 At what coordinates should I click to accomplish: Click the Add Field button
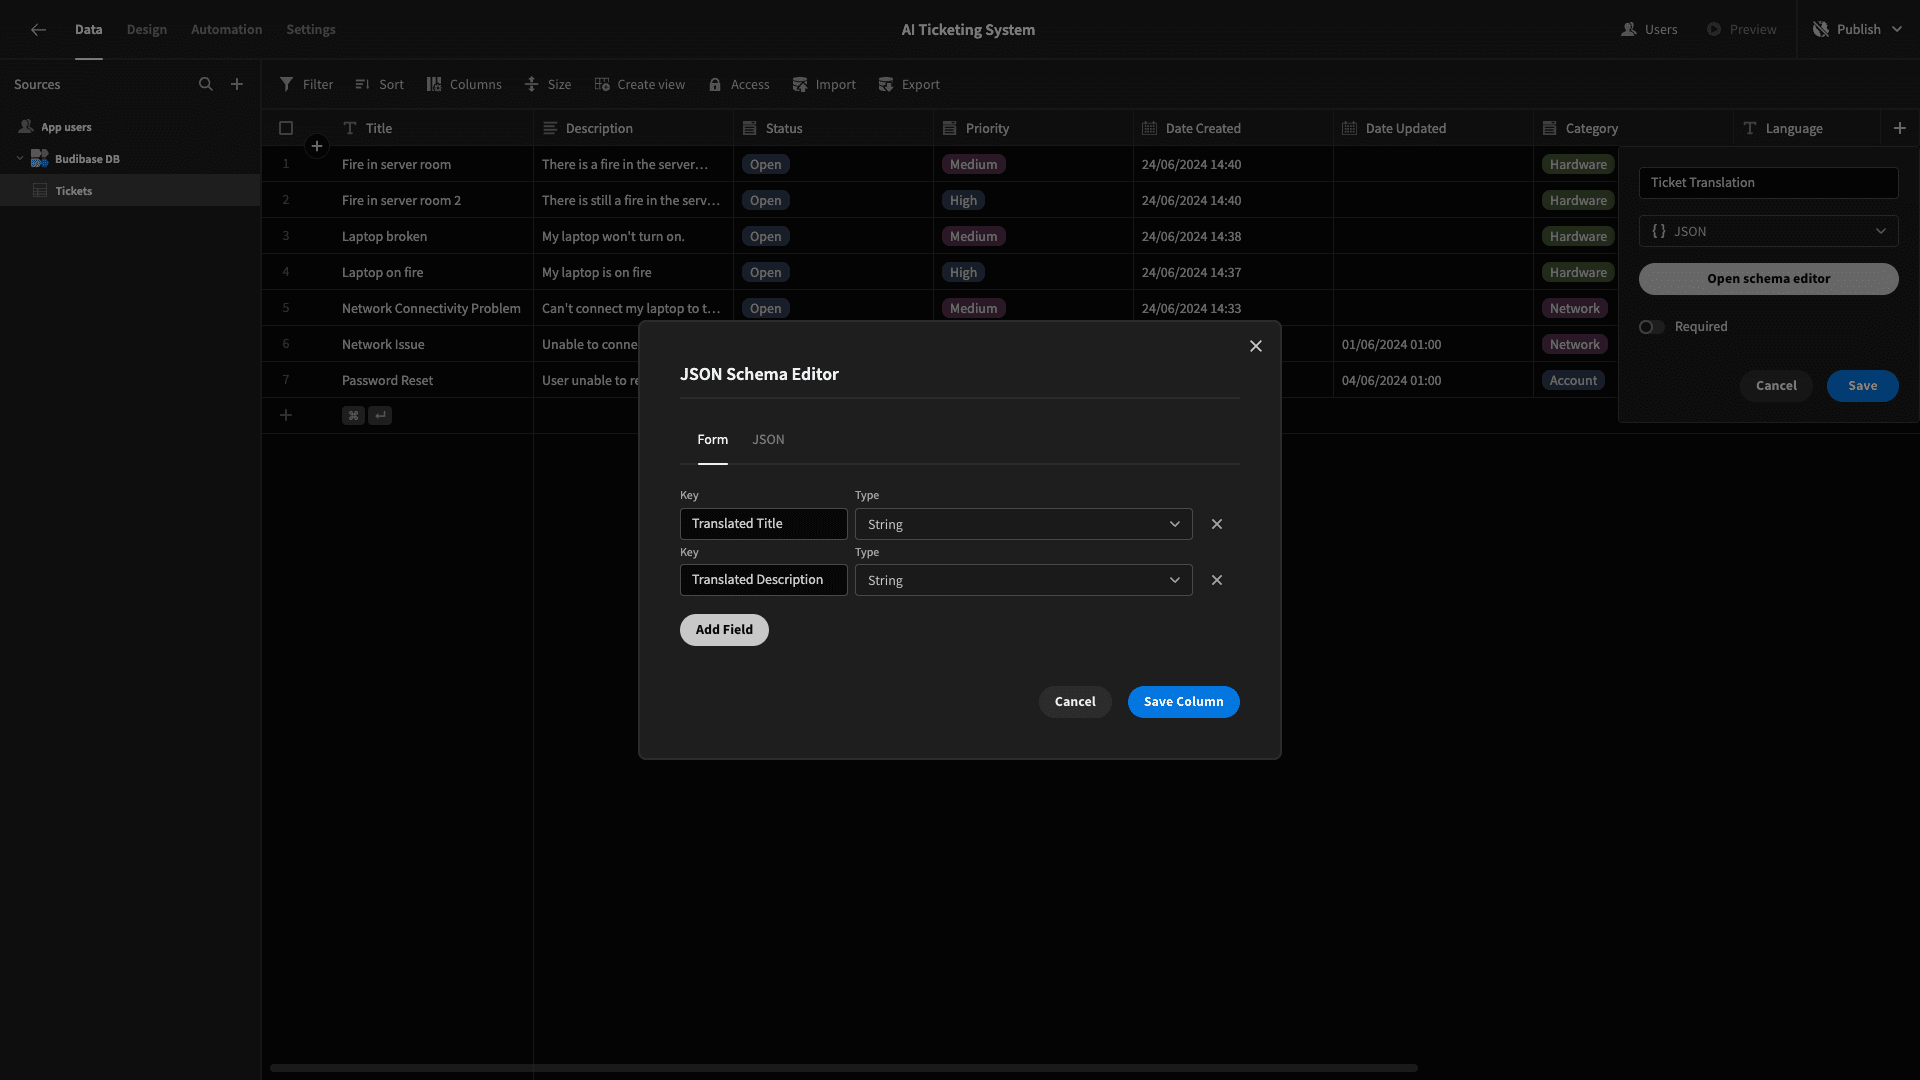[x=724, y=630]
